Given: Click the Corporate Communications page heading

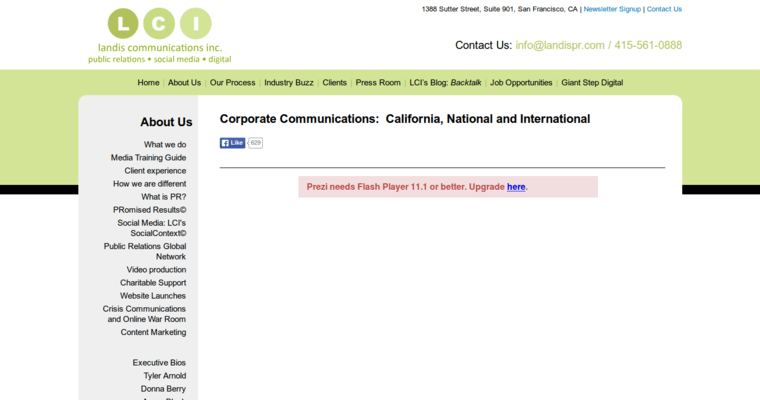Looking at the screenshot, I should [405, 119].
